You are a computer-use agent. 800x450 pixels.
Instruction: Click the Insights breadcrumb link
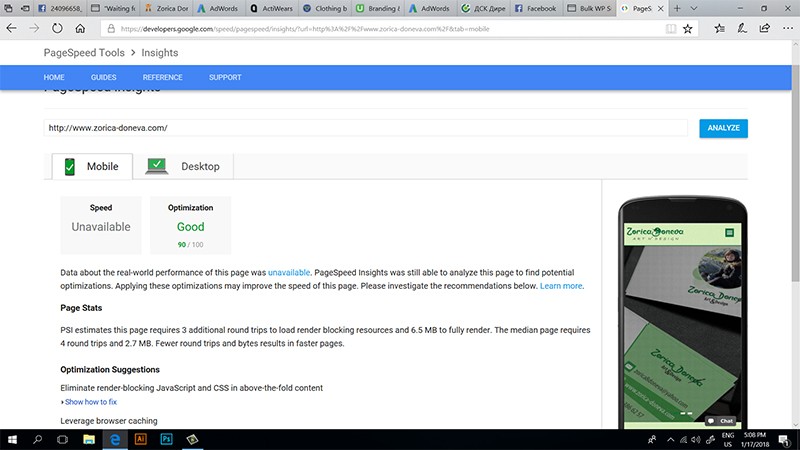160,53
